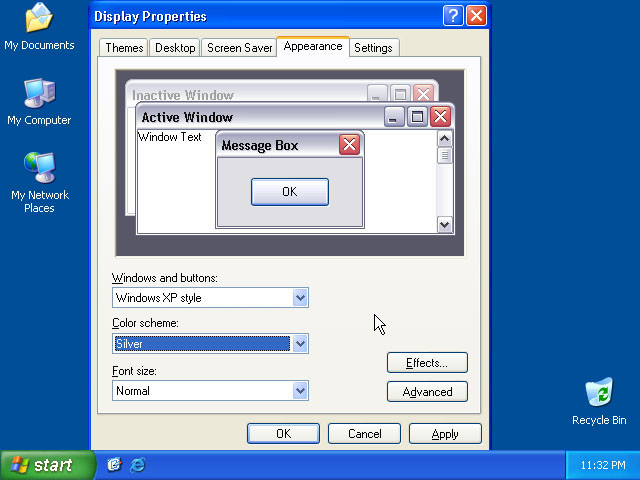Select the Recycle Bin icon
The height and width of the screenshot is (480, 640).
pos(599,402)
